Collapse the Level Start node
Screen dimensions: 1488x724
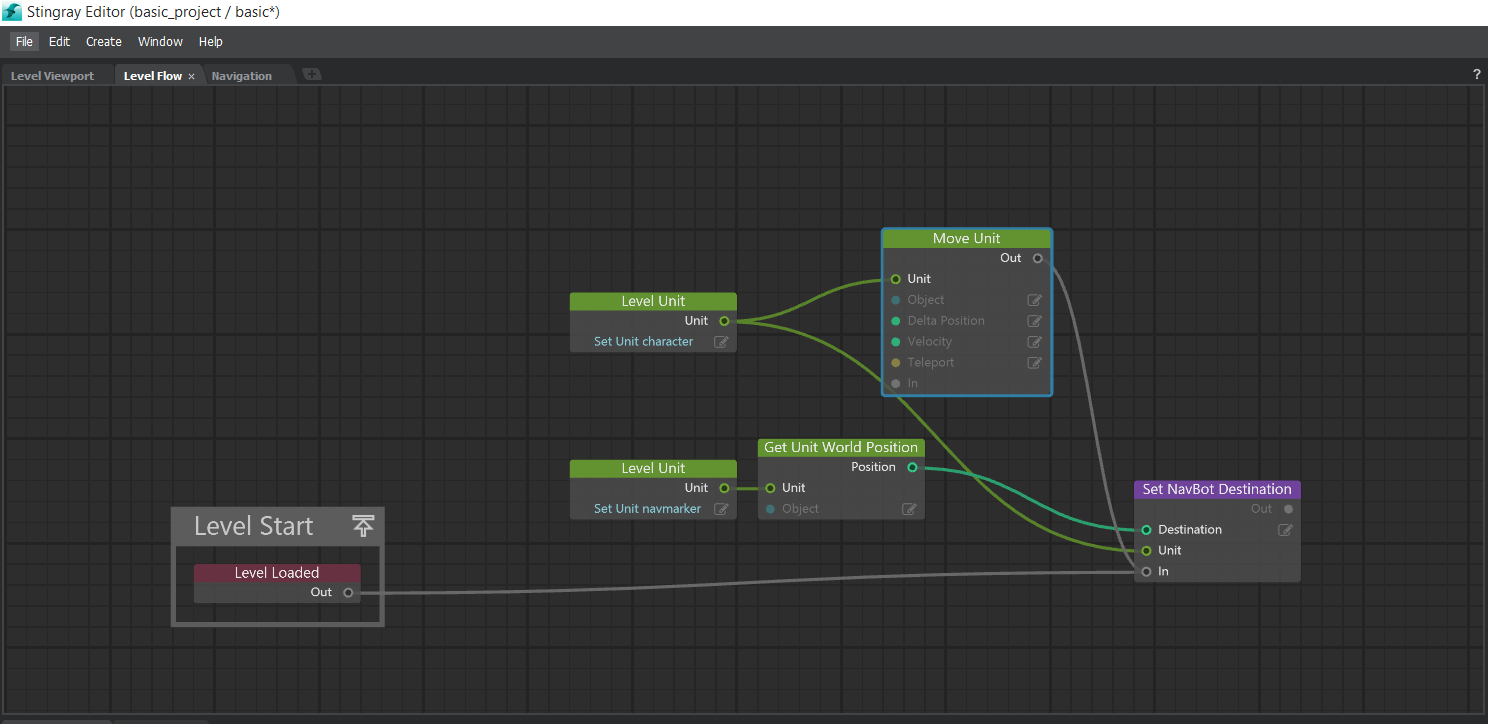point(363,525)
